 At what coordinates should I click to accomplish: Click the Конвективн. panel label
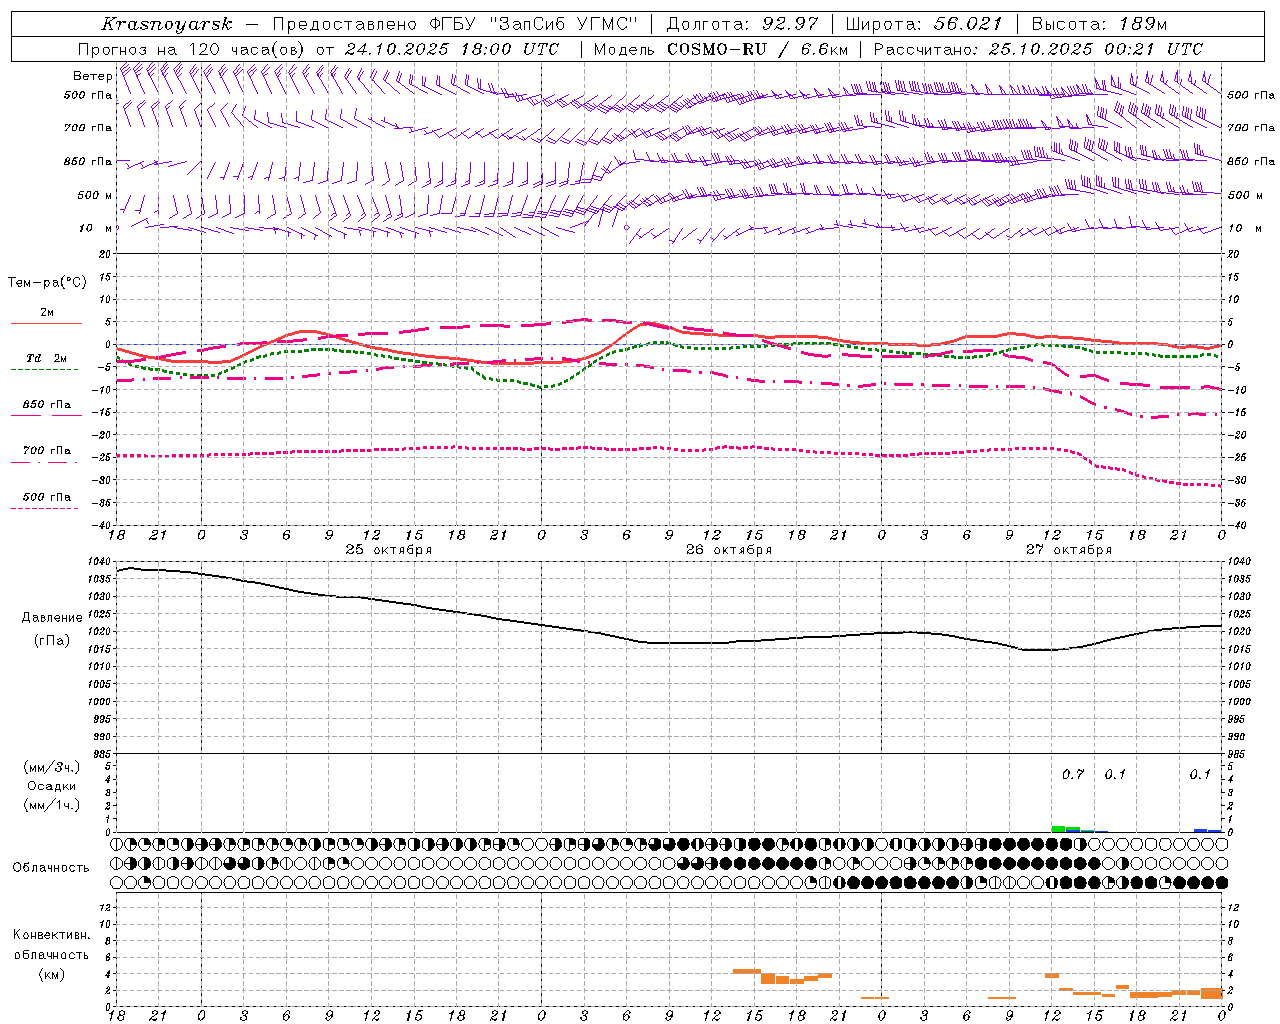pyautogui.click(x=51, y=935)
